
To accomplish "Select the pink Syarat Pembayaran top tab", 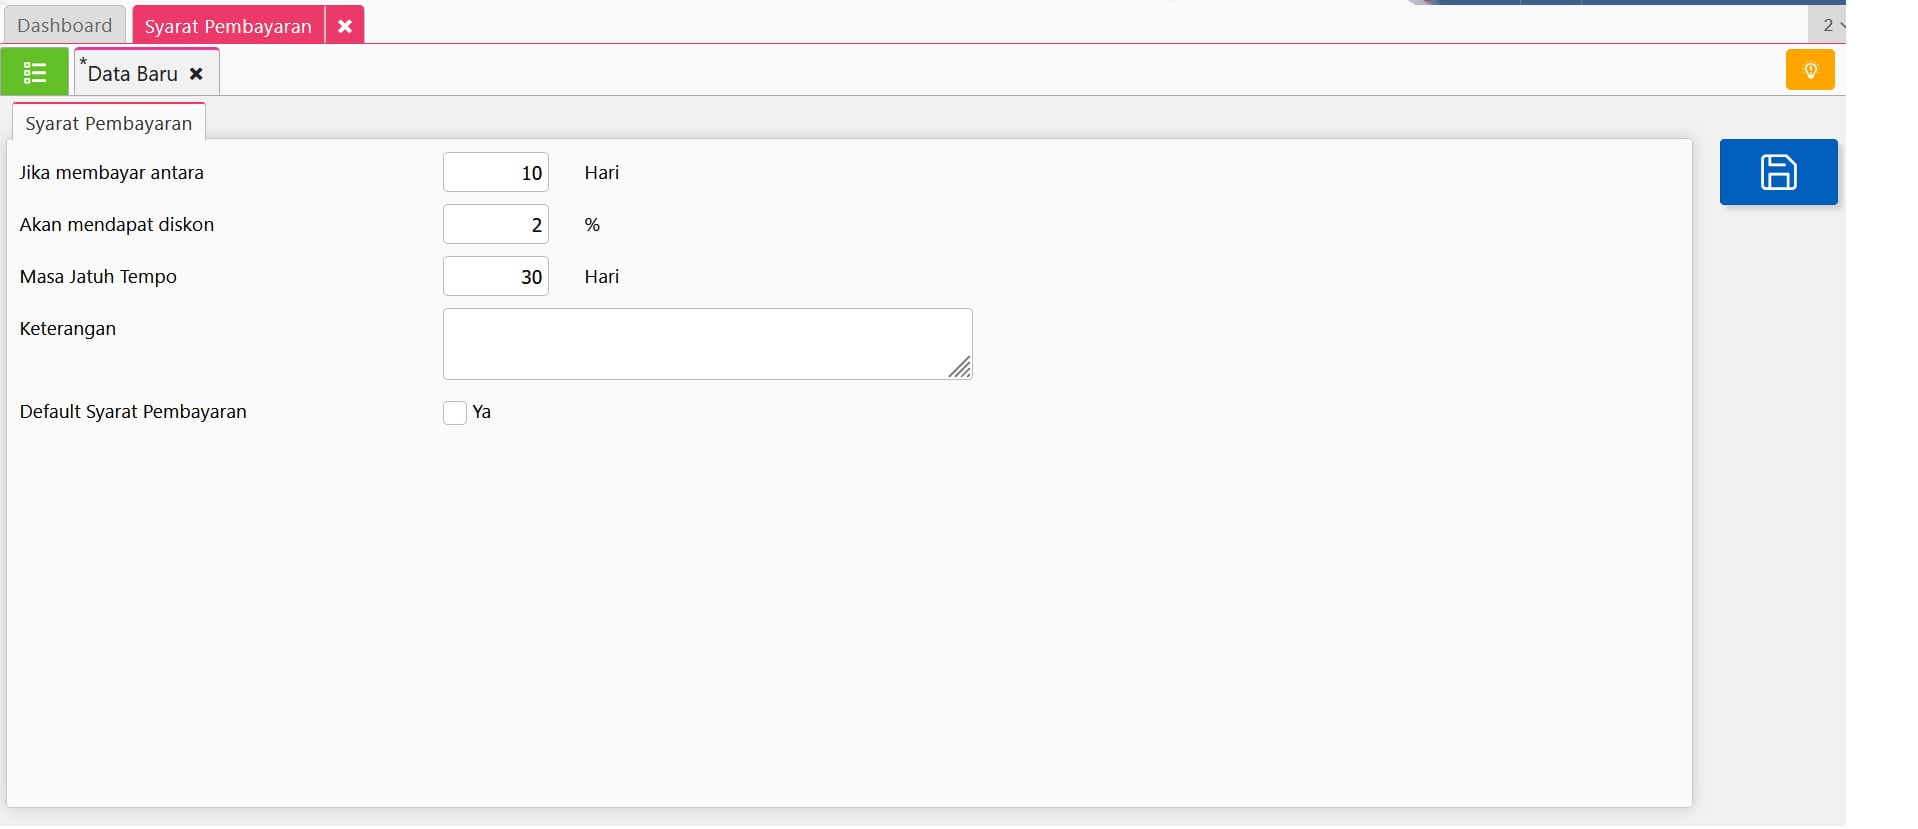I will tap(228, 26).
